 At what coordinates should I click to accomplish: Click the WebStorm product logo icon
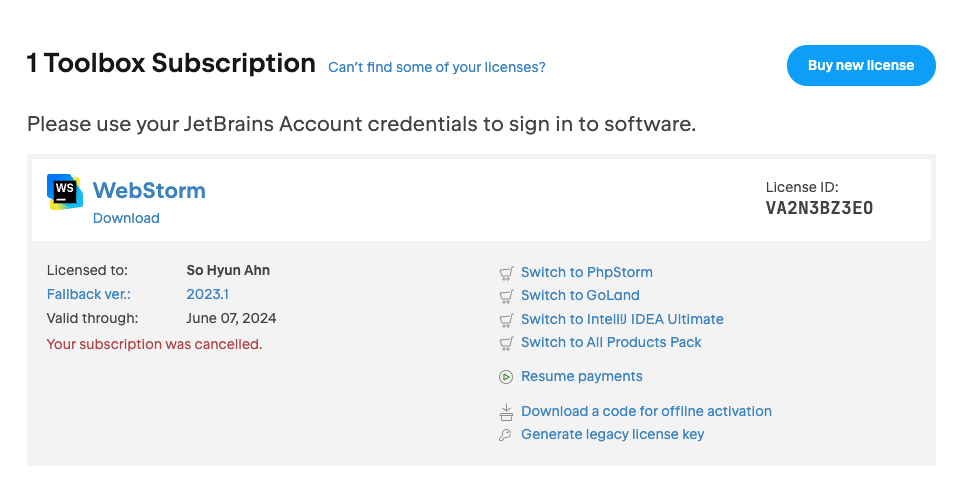point(65,192)
